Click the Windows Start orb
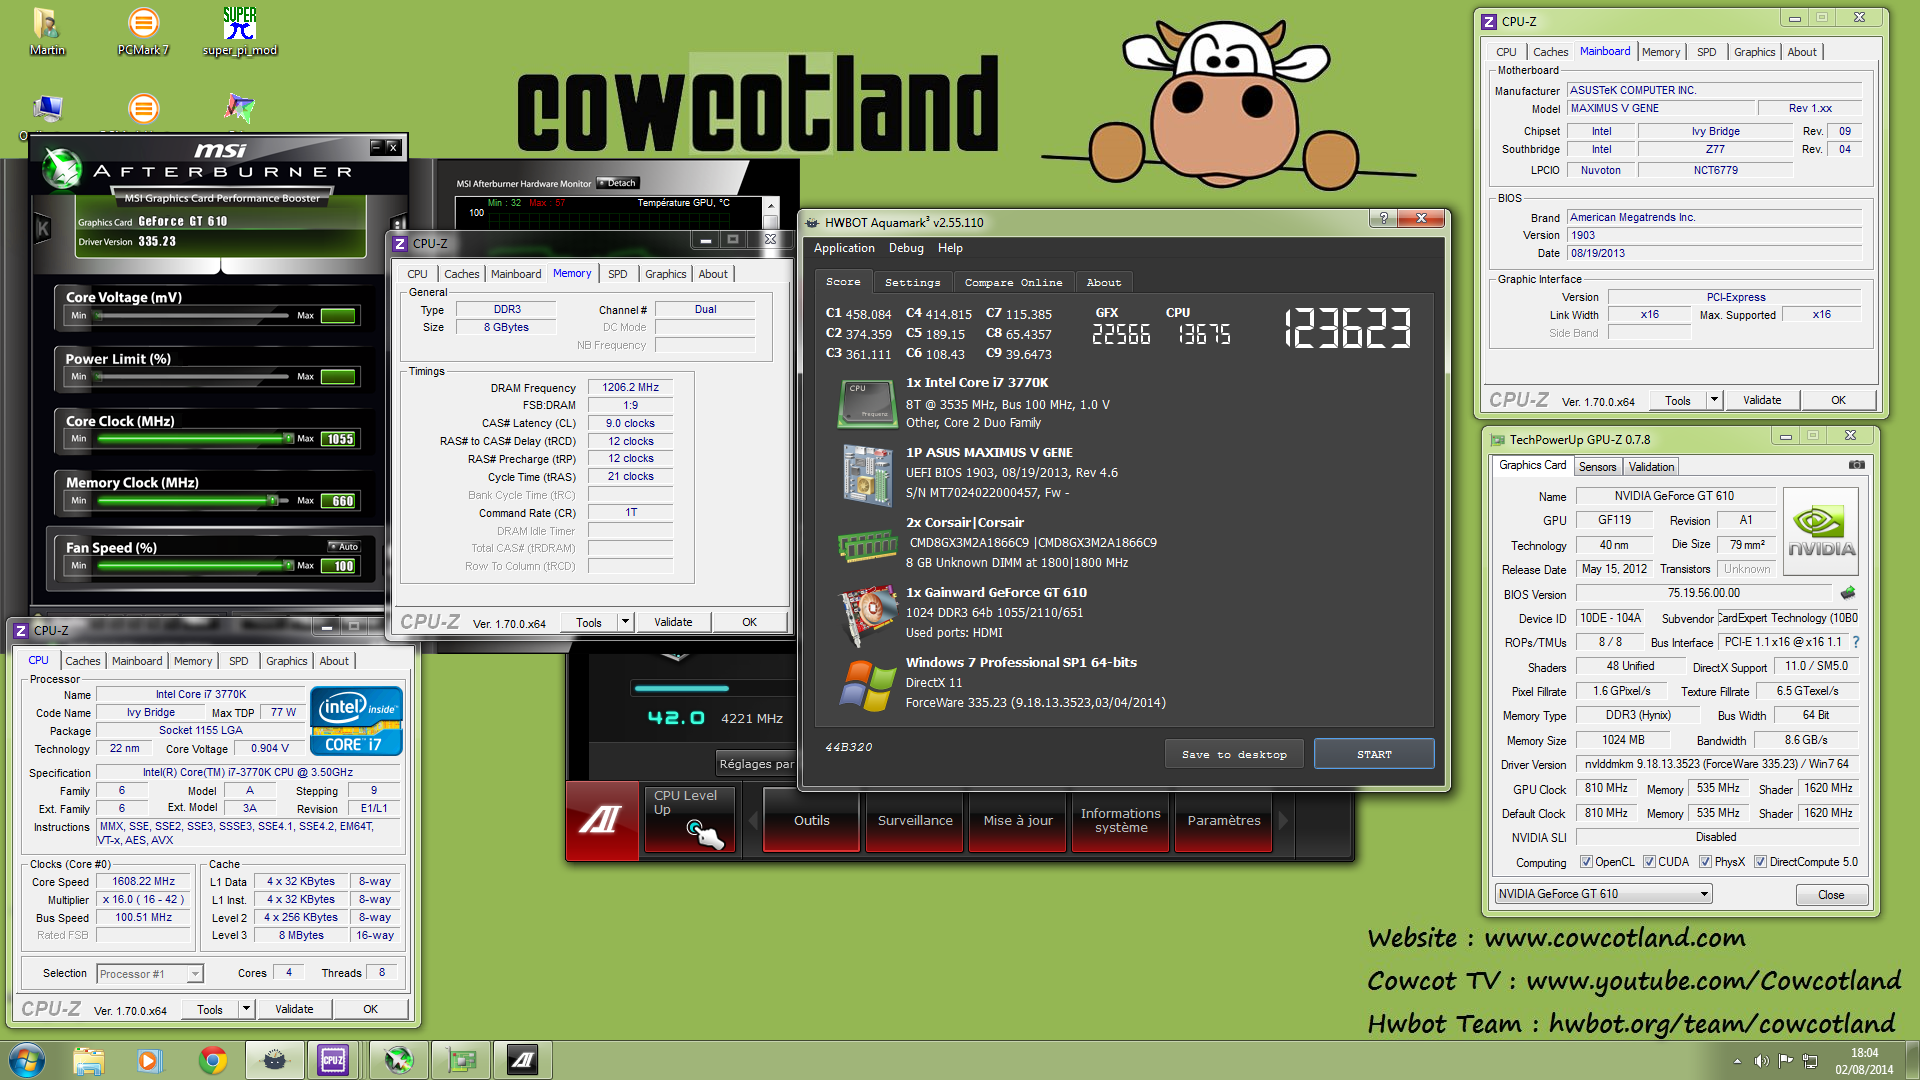 coord(27,1060)
